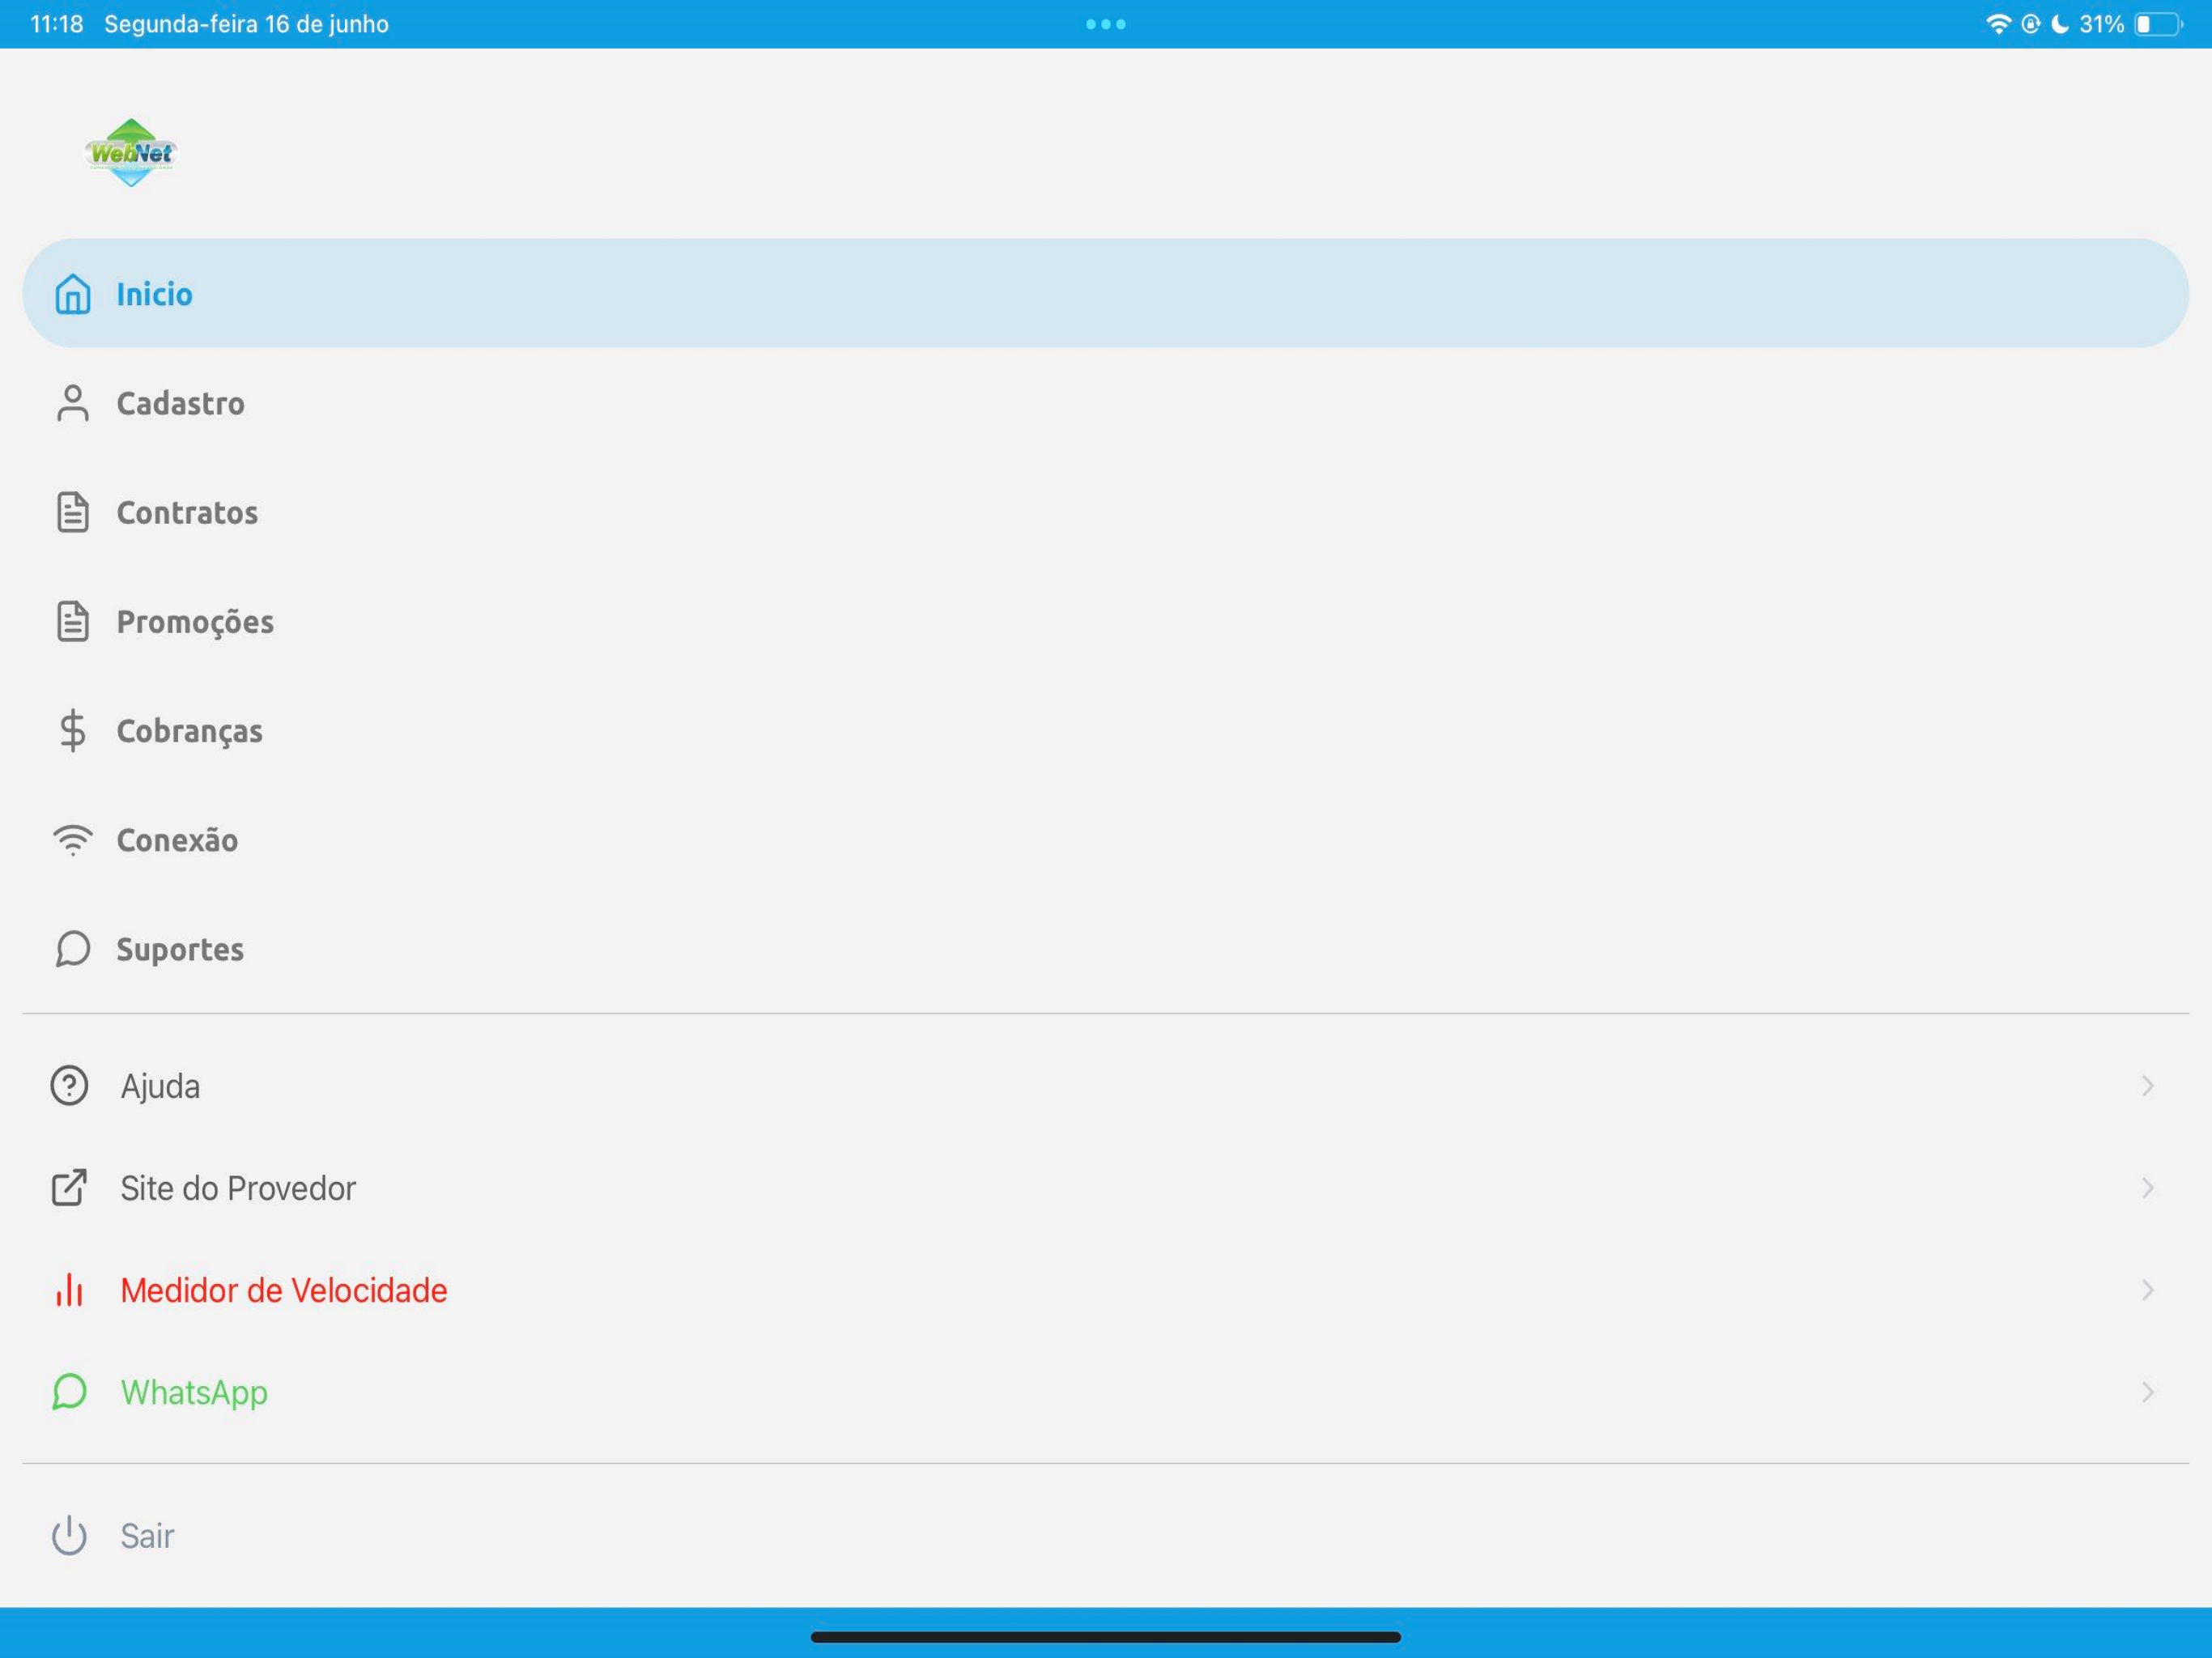Screen dimensions: 2212x1658
Task: Tap the battery indicator icon
Action: point(2158,24)
